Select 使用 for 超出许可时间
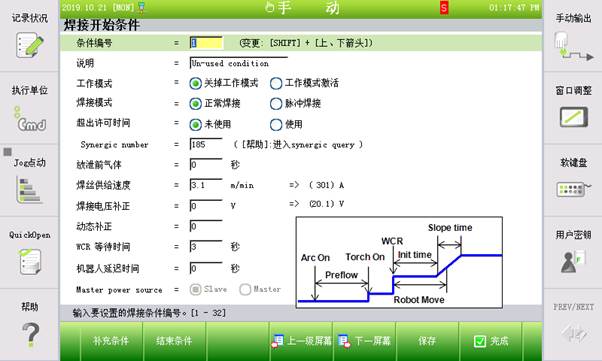 tap(276, 124)
